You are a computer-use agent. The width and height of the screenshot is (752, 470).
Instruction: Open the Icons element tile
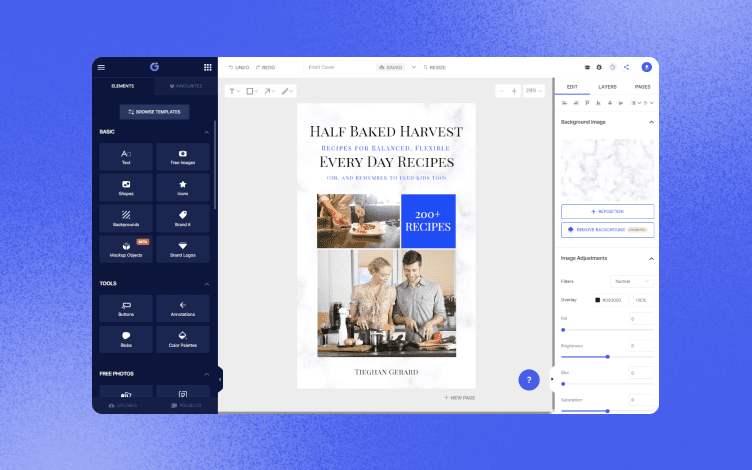click(x=183, y=188)
